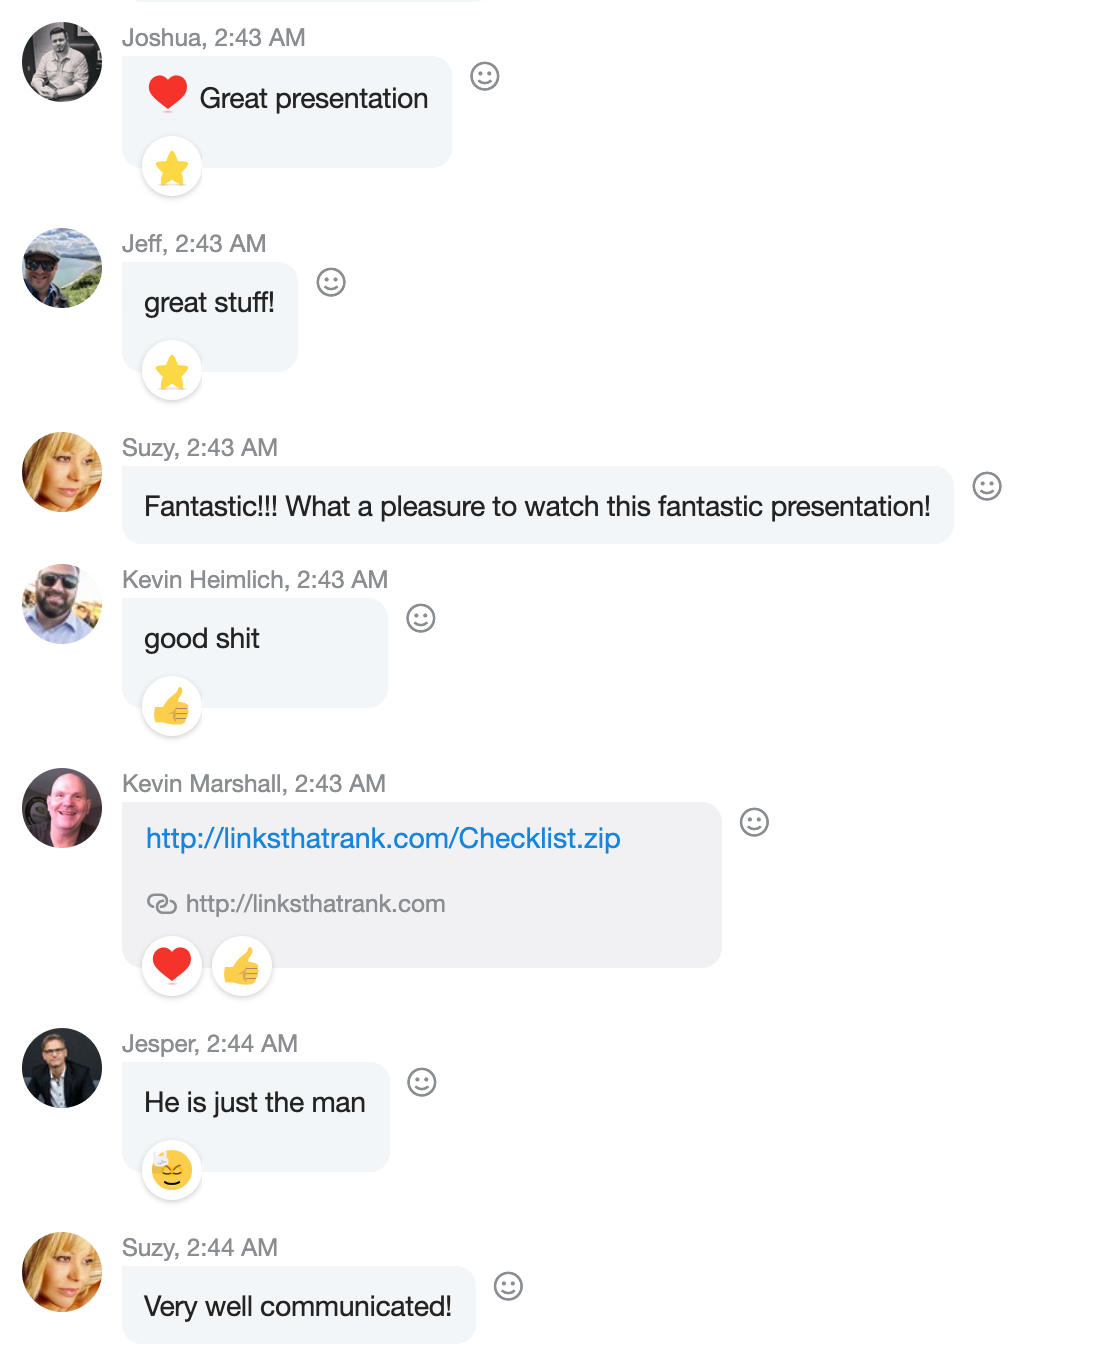This screenshot has width=1120, height=1348.
Task: Open Kevin Marshall's profile avatar
Action: tap(62, 808)
